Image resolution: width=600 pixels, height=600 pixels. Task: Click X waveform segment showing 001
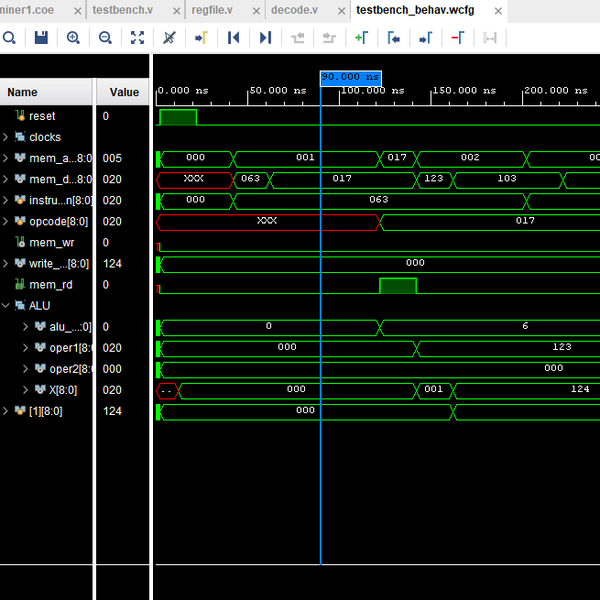point(434,391)
